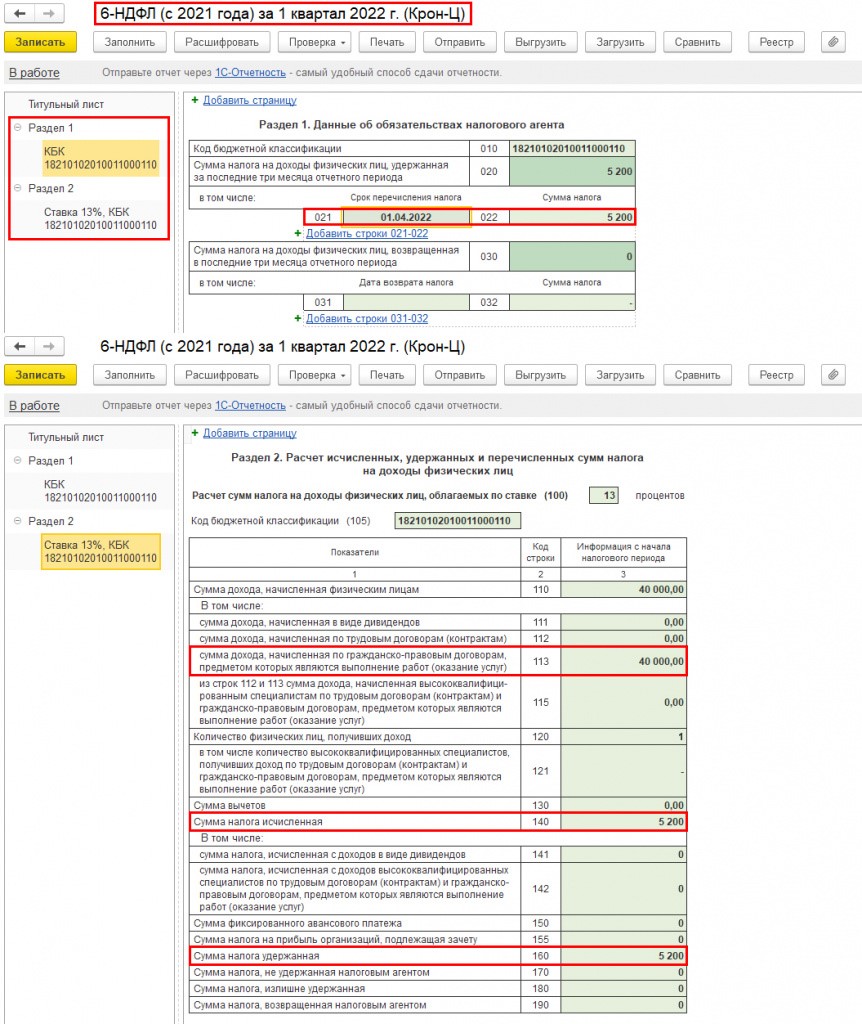This screenshot has width=862, height=1024.
Task: Open Проверка dropdown above the Раздел 2 form
Action: (x=314, y=375)
